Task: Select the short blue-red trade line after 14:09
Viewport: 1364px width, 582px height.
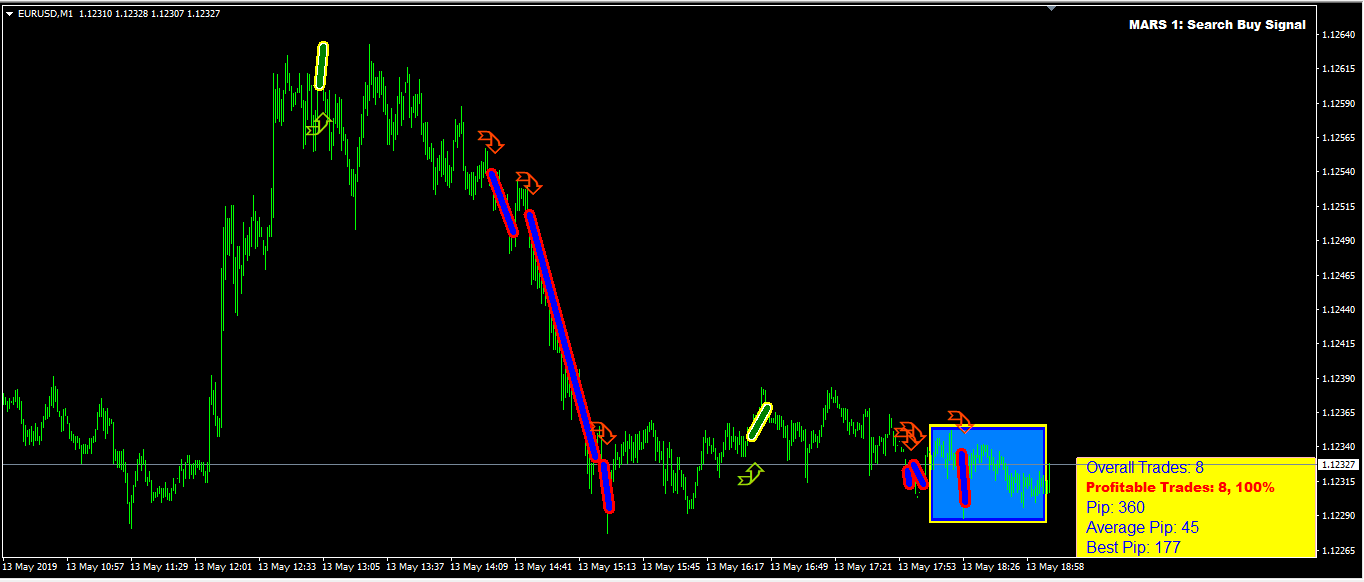Action: tap(502, 202)
